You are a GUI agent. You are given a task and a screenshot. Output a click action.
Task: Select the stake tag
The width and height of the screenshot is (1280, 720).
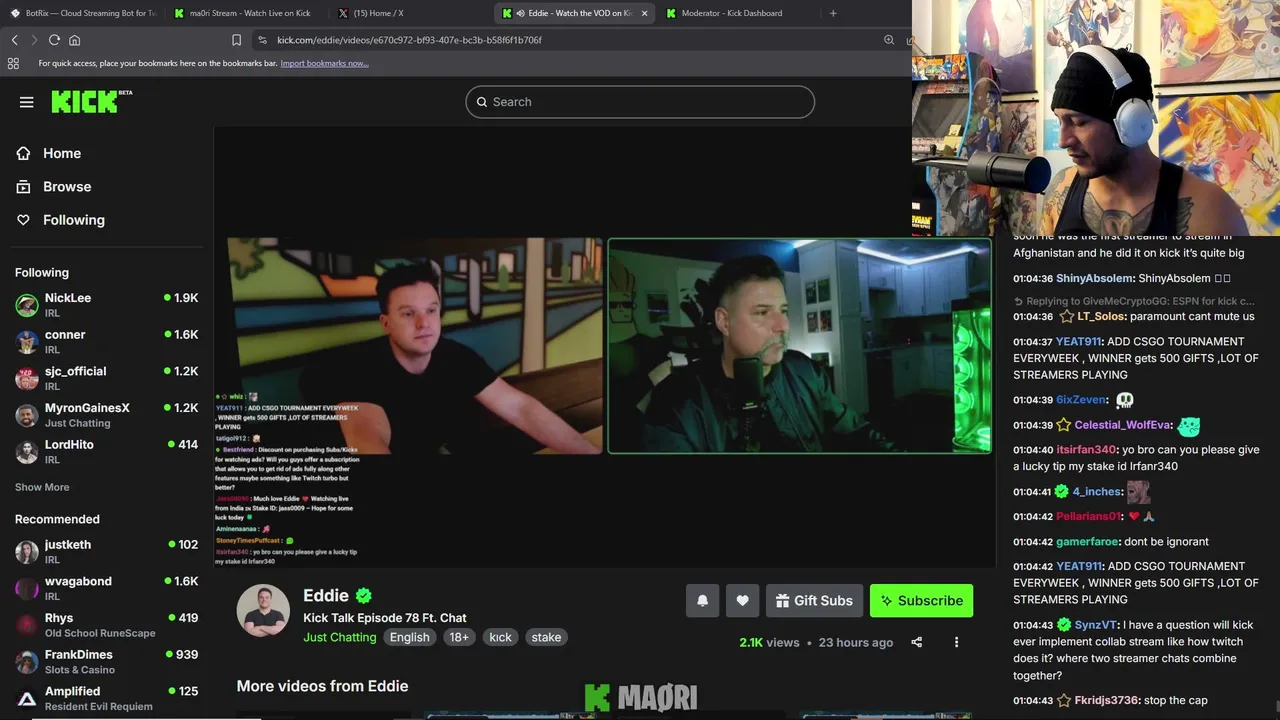(x=546, y=637)
